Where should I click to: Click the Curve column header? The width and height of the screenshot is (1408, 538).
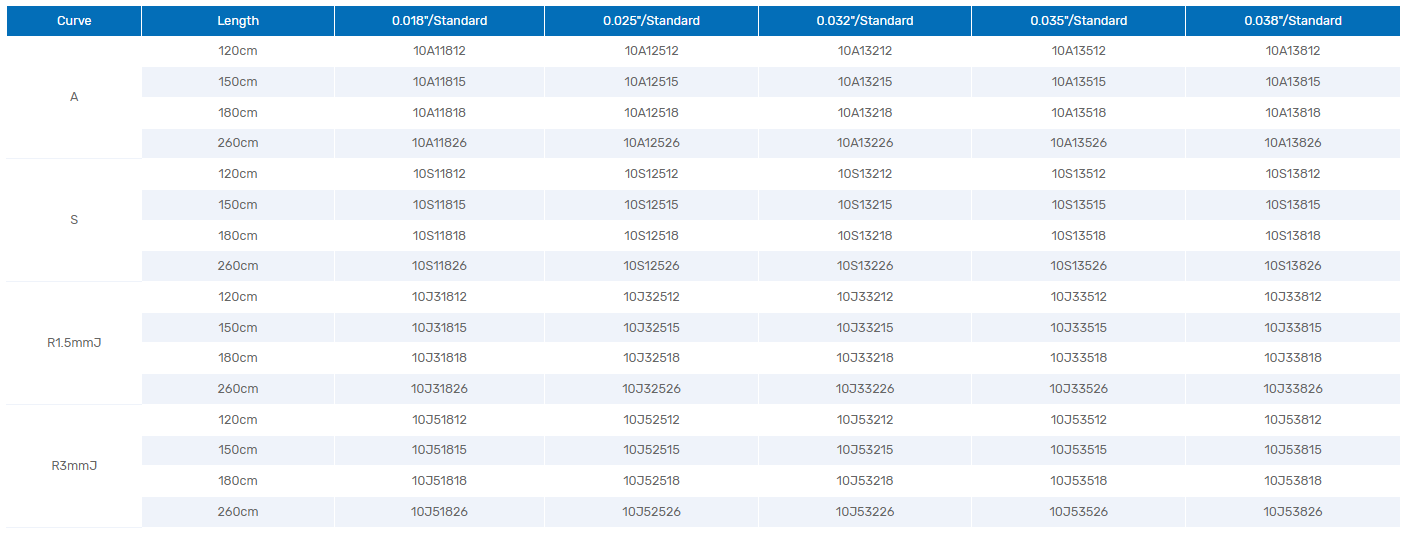point(74,21)
